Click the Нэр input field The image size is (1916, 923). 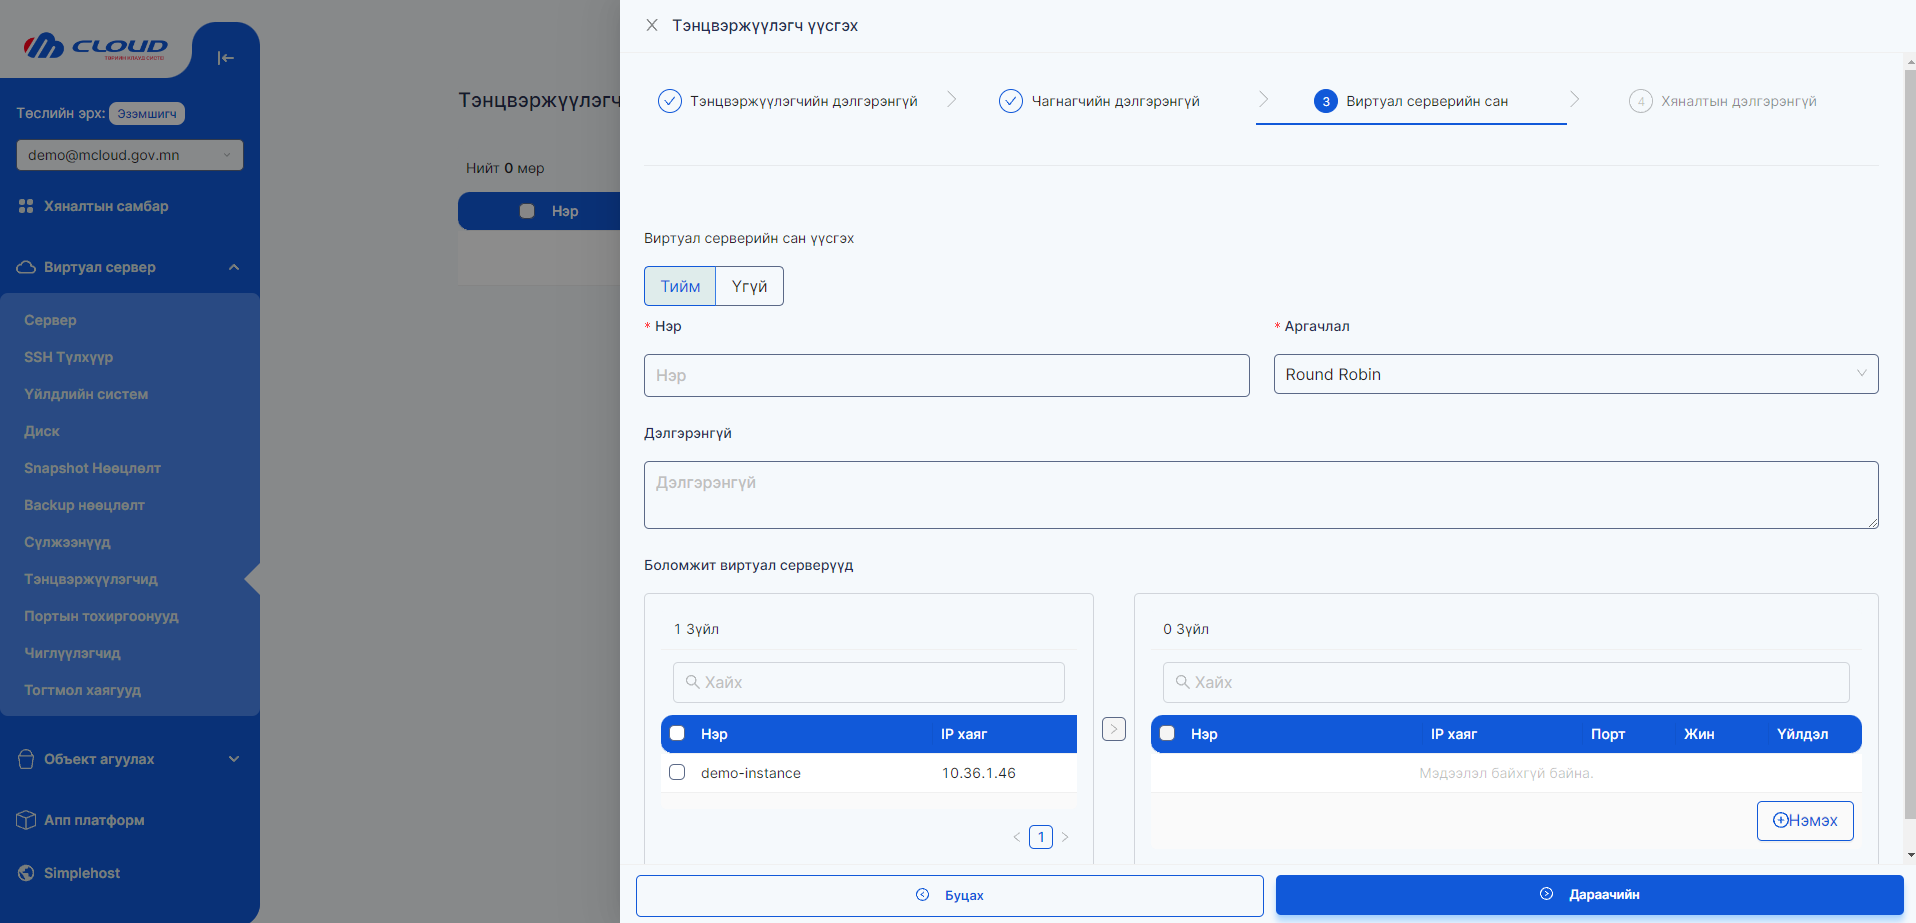coord(946,375)
